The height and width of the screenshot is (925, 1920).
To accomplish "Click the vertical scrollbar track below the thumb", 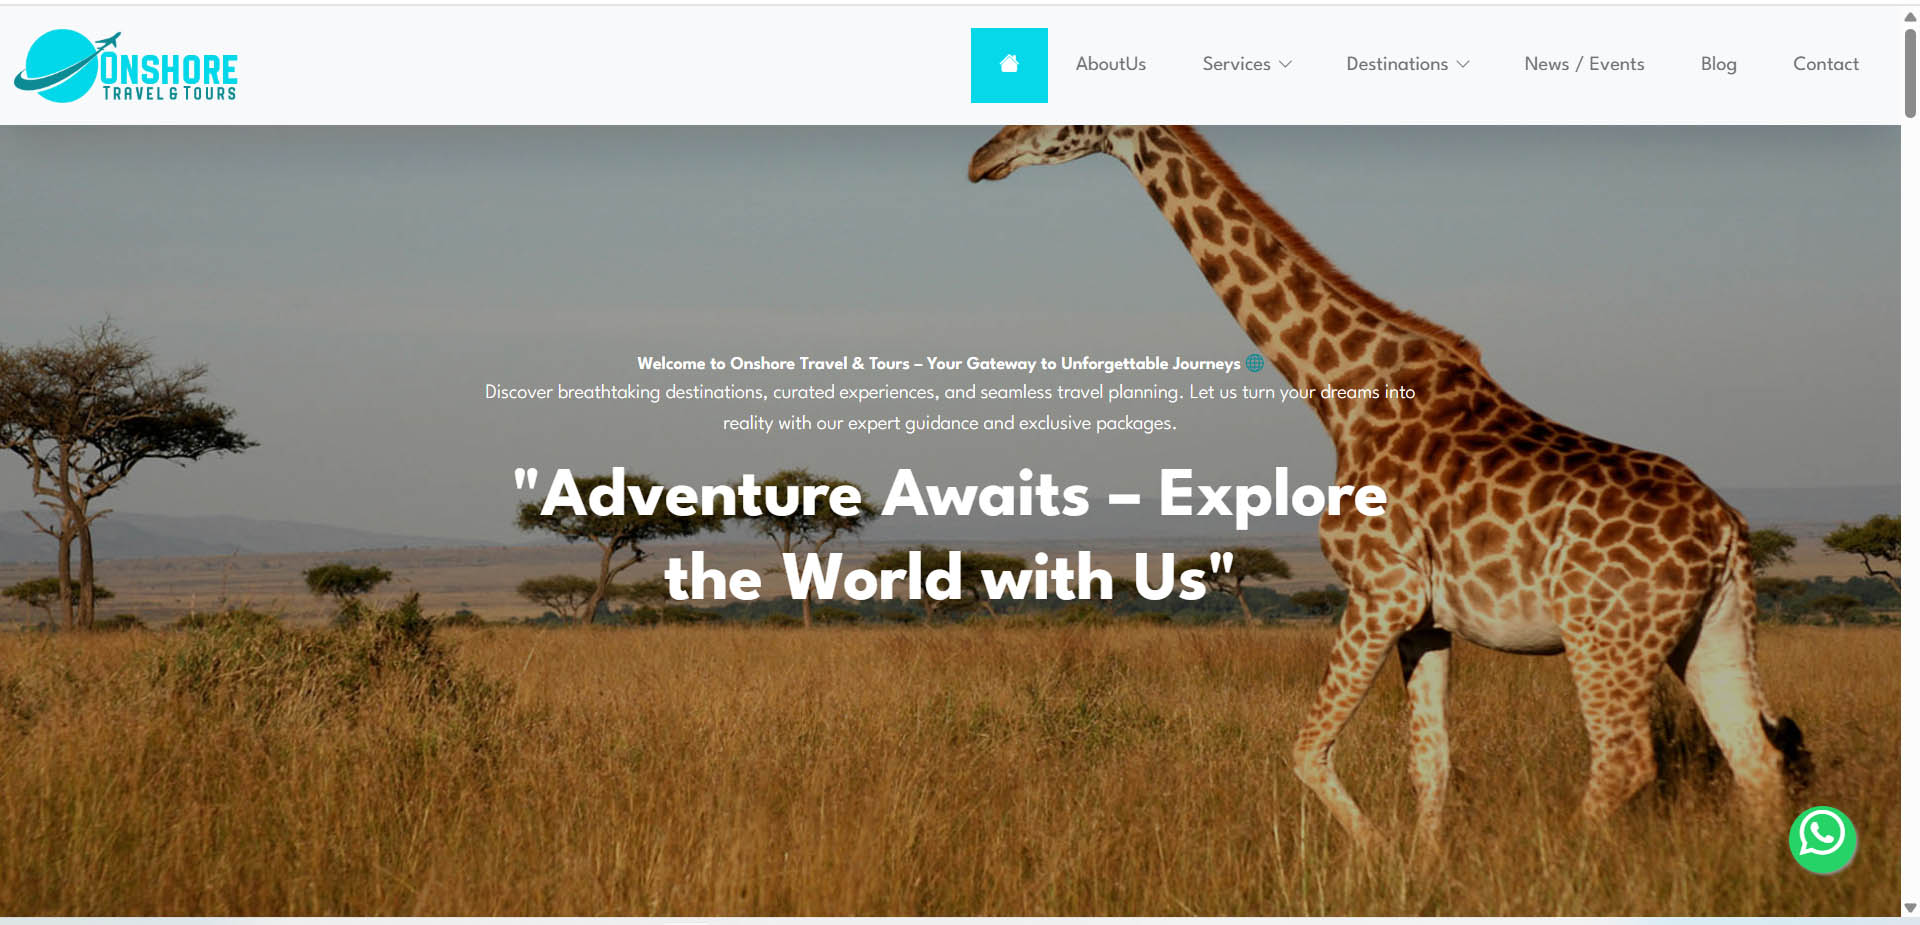I will pos(1910,510).
